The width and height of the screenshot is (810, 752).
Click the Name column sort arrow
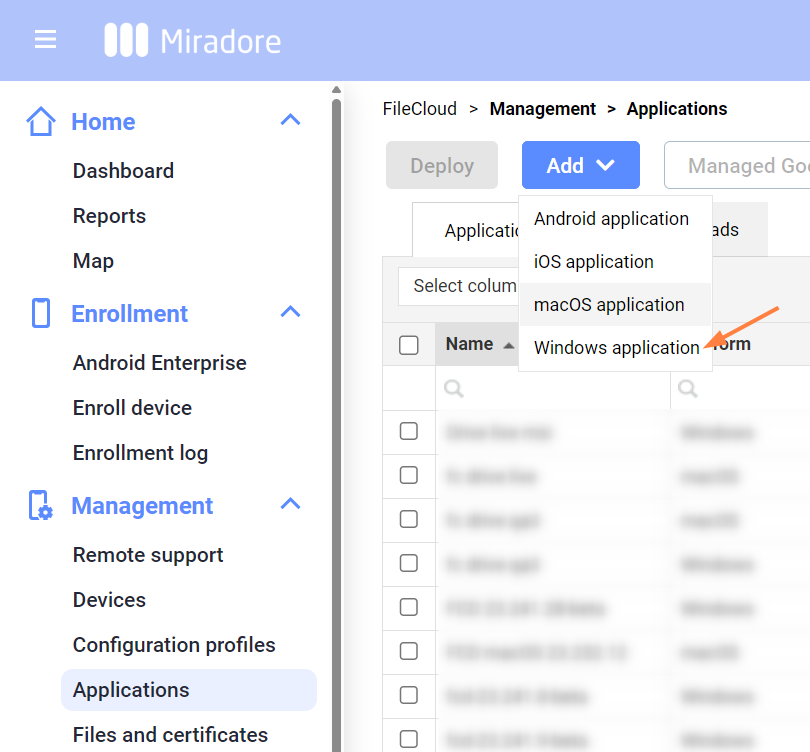(x=509, y=345)
